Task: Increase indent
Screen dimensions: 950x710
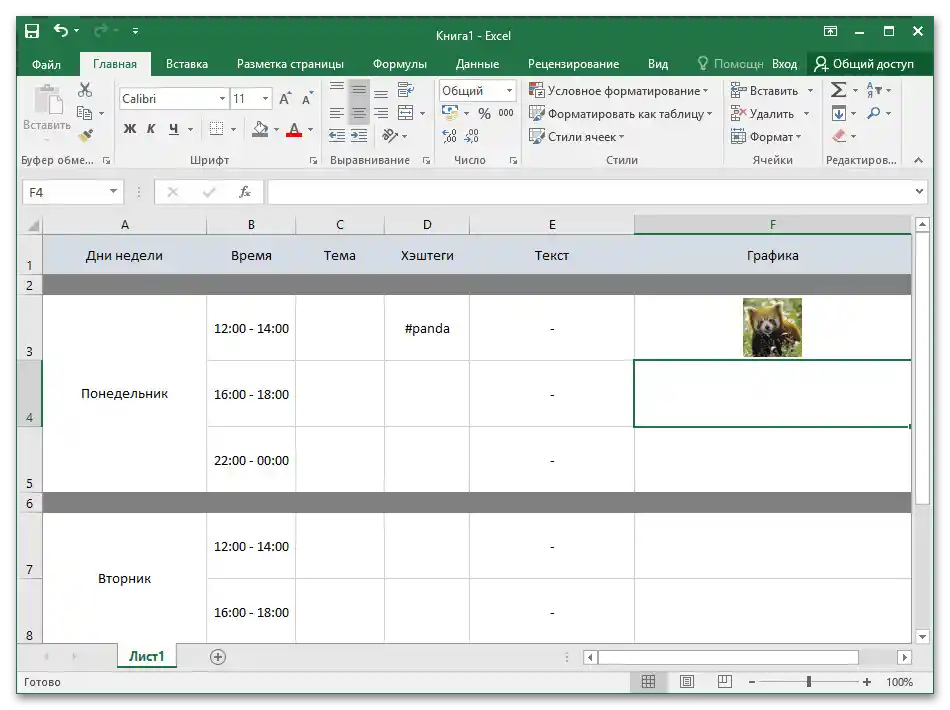Action: 359,136
